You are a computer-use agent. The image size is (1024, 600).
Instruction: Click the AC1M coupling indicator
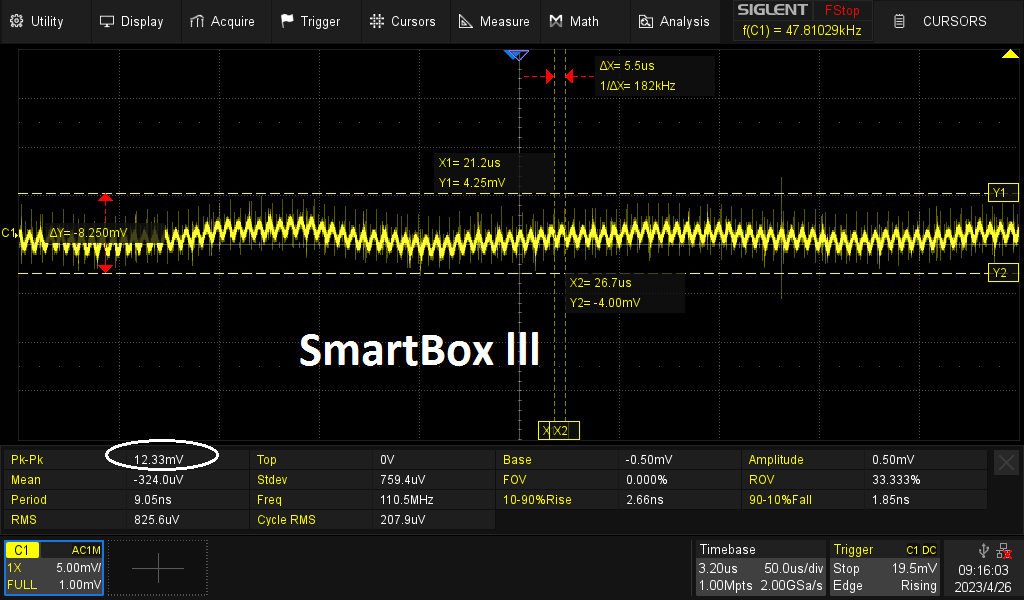(x=86, y=550)
